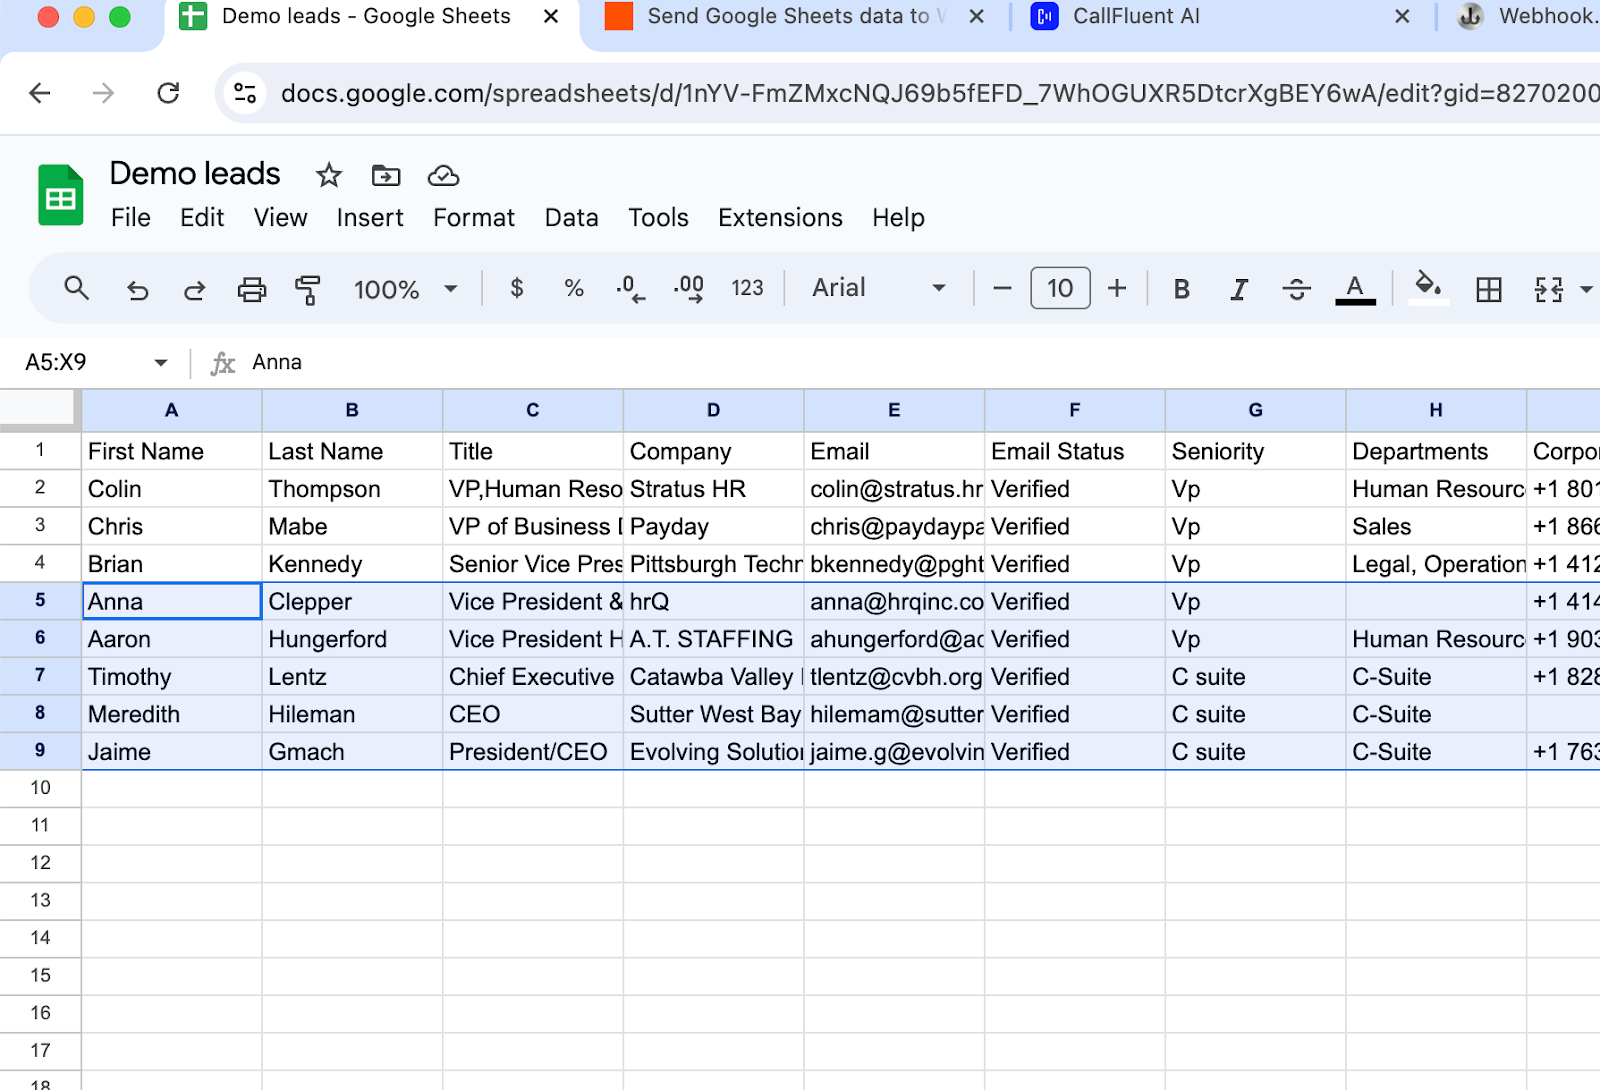The image size is (1600, 1090).
Task: Open the Insert menu
Action: point(370,218)
